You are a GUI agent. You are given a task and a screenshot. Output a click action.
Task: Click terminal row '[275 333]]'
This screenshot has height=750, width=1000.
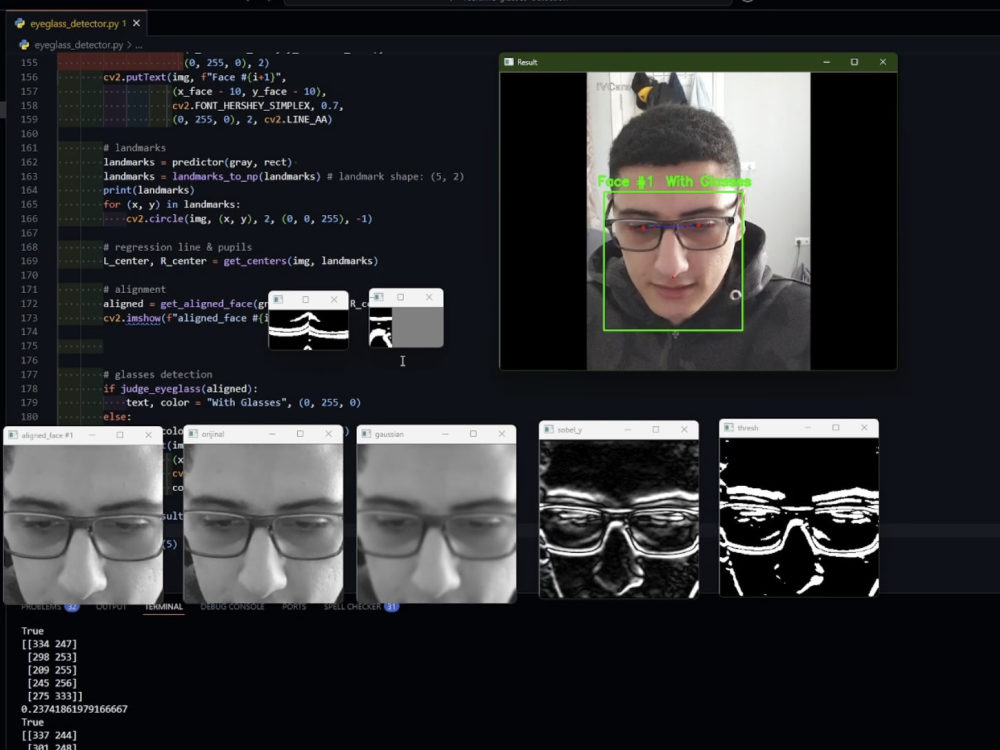pos(55,696)
